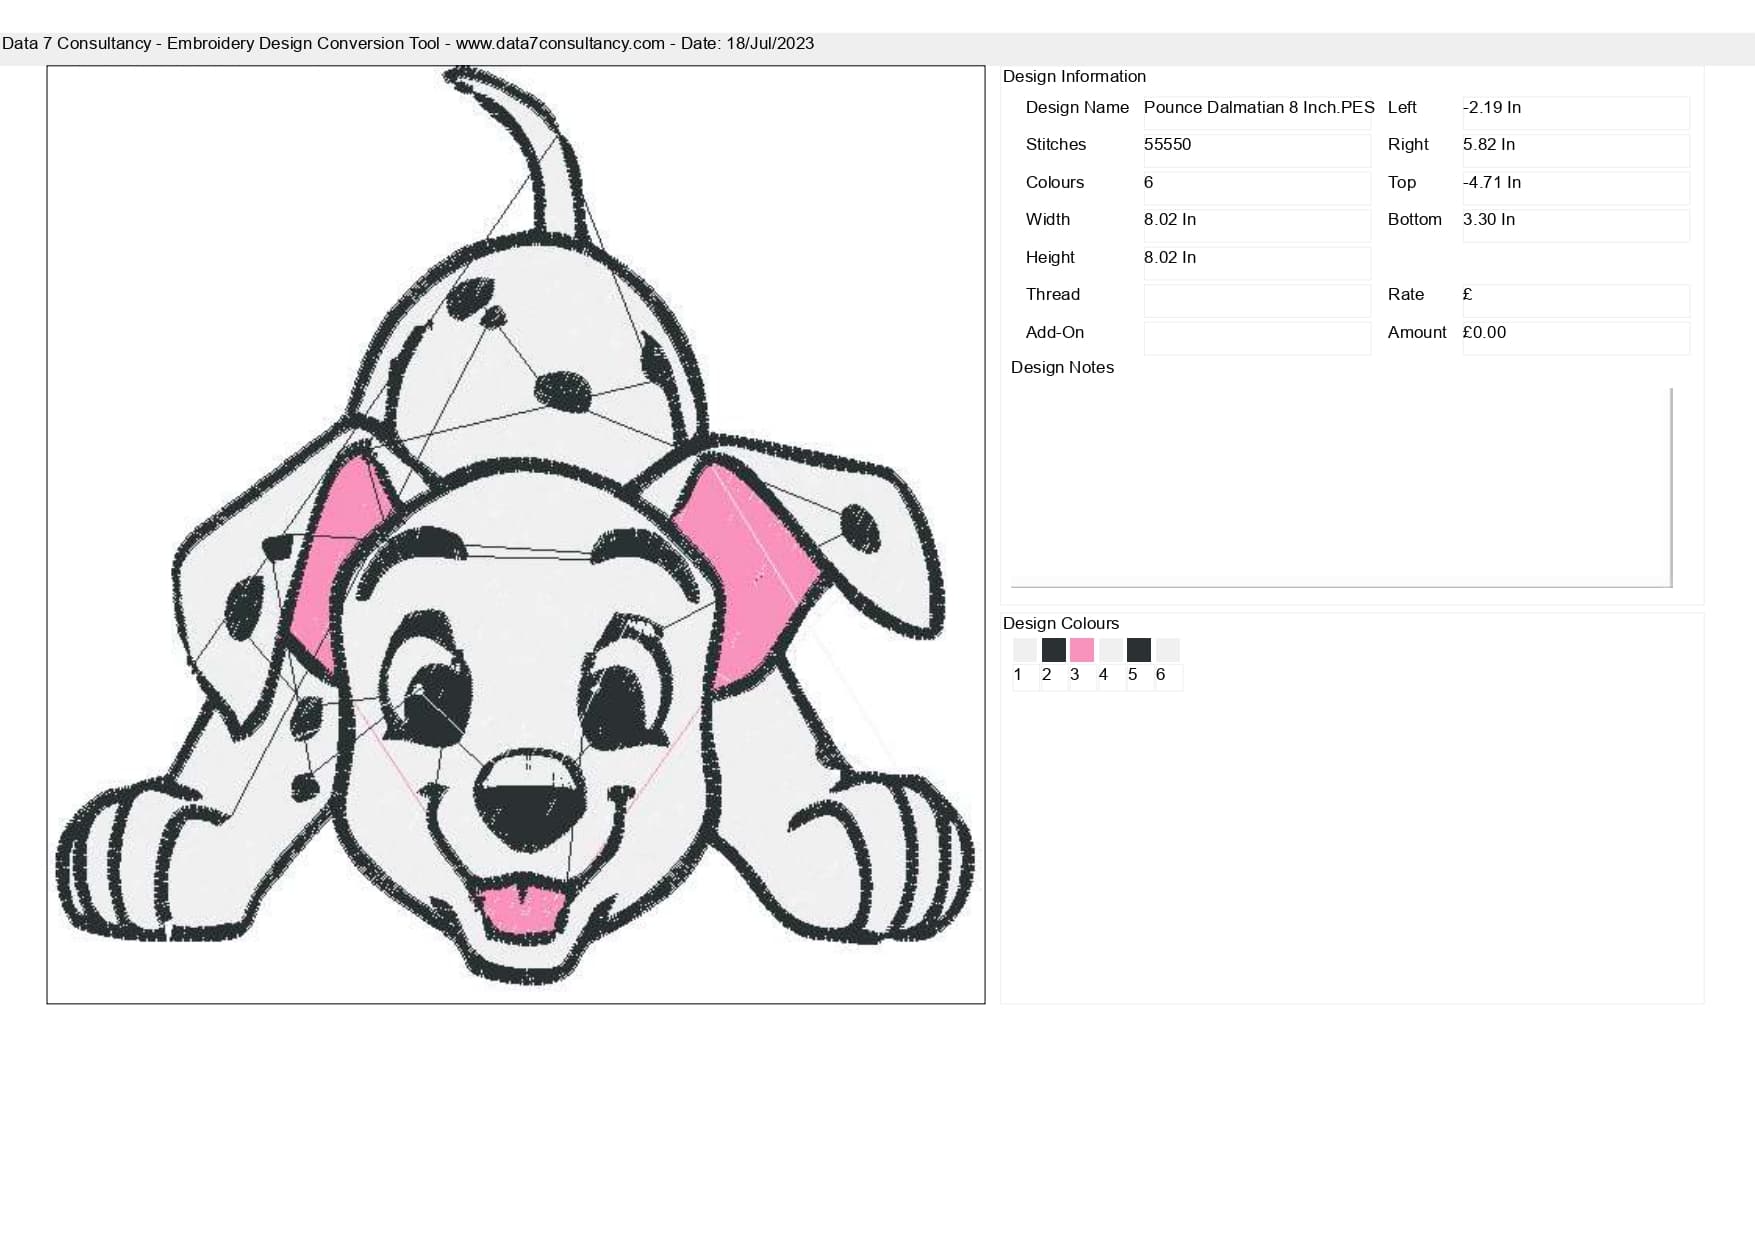Viewport: 1755px width, 1241px height.
Task: Click the Thread label
Action: [1053, 294]
